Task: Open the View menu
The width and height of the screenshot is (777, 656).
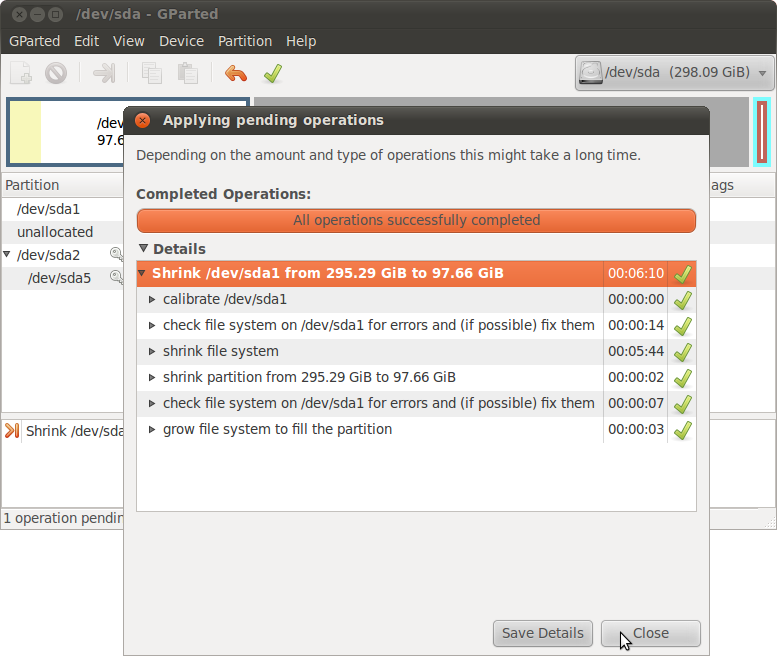Action: [x=128, y=41]
